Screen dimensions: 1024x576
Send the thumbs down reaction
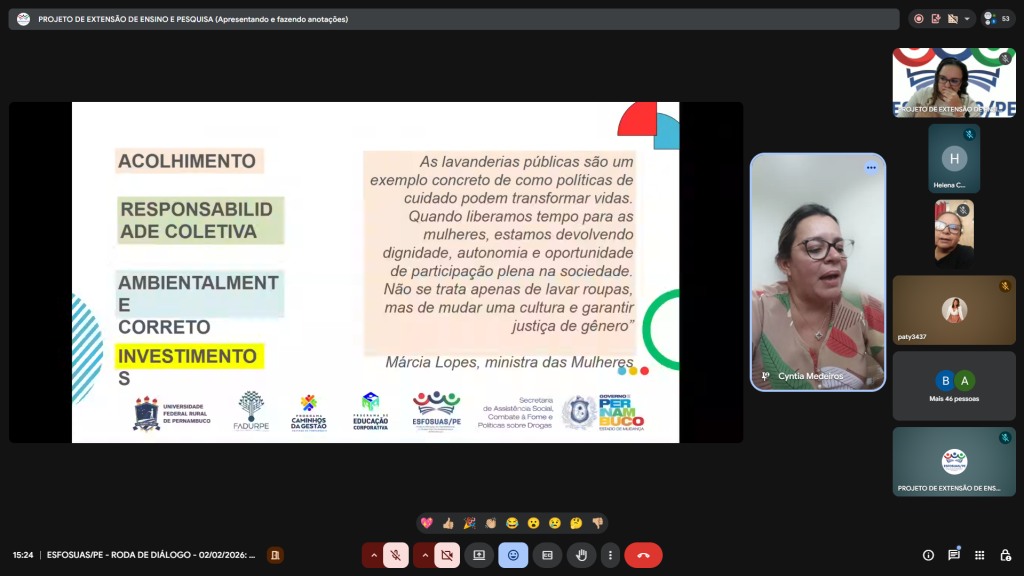coord(597,523)
